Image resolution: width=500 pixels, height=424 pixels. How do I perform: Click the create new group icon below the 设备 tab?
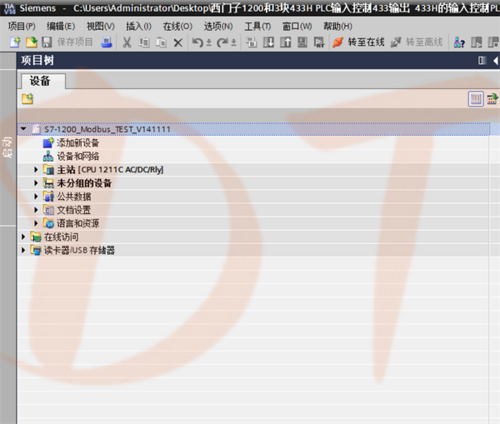click(28, 99)
